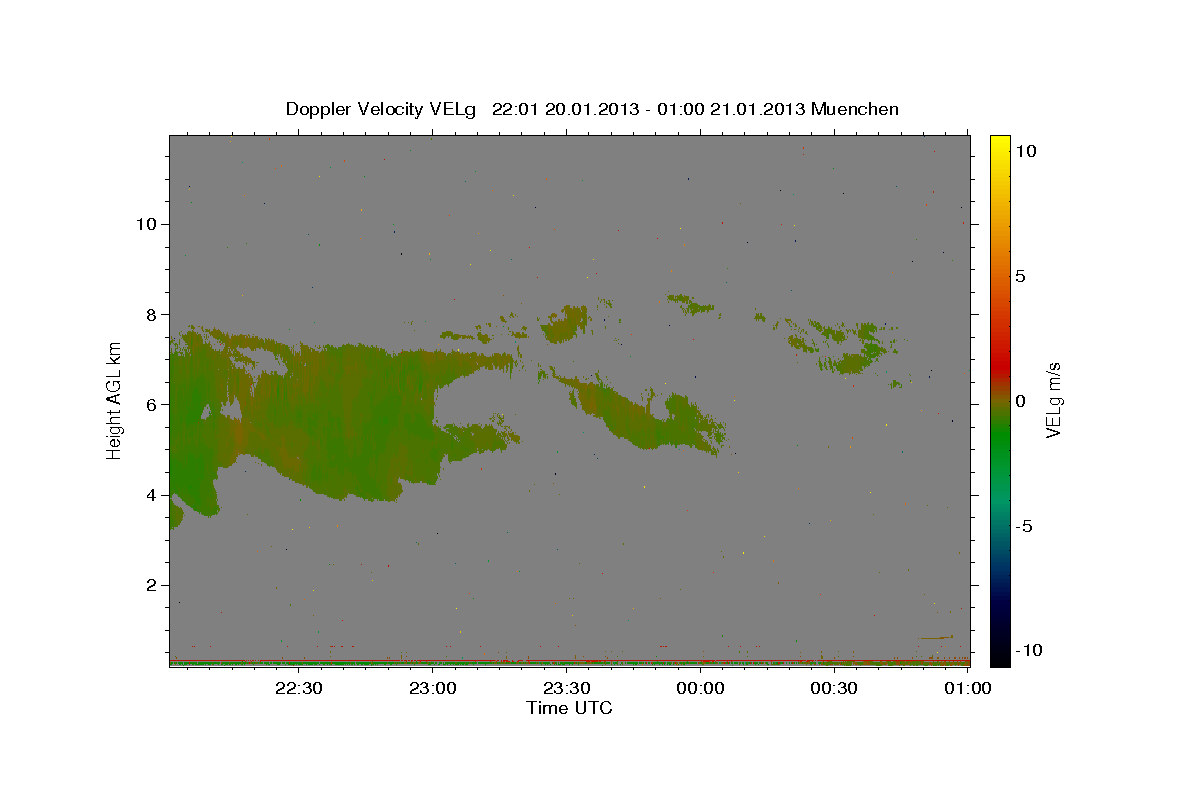Screen dimensions: 1200x800
Task: Click the '23:30' time tick label
Action: 566,687
